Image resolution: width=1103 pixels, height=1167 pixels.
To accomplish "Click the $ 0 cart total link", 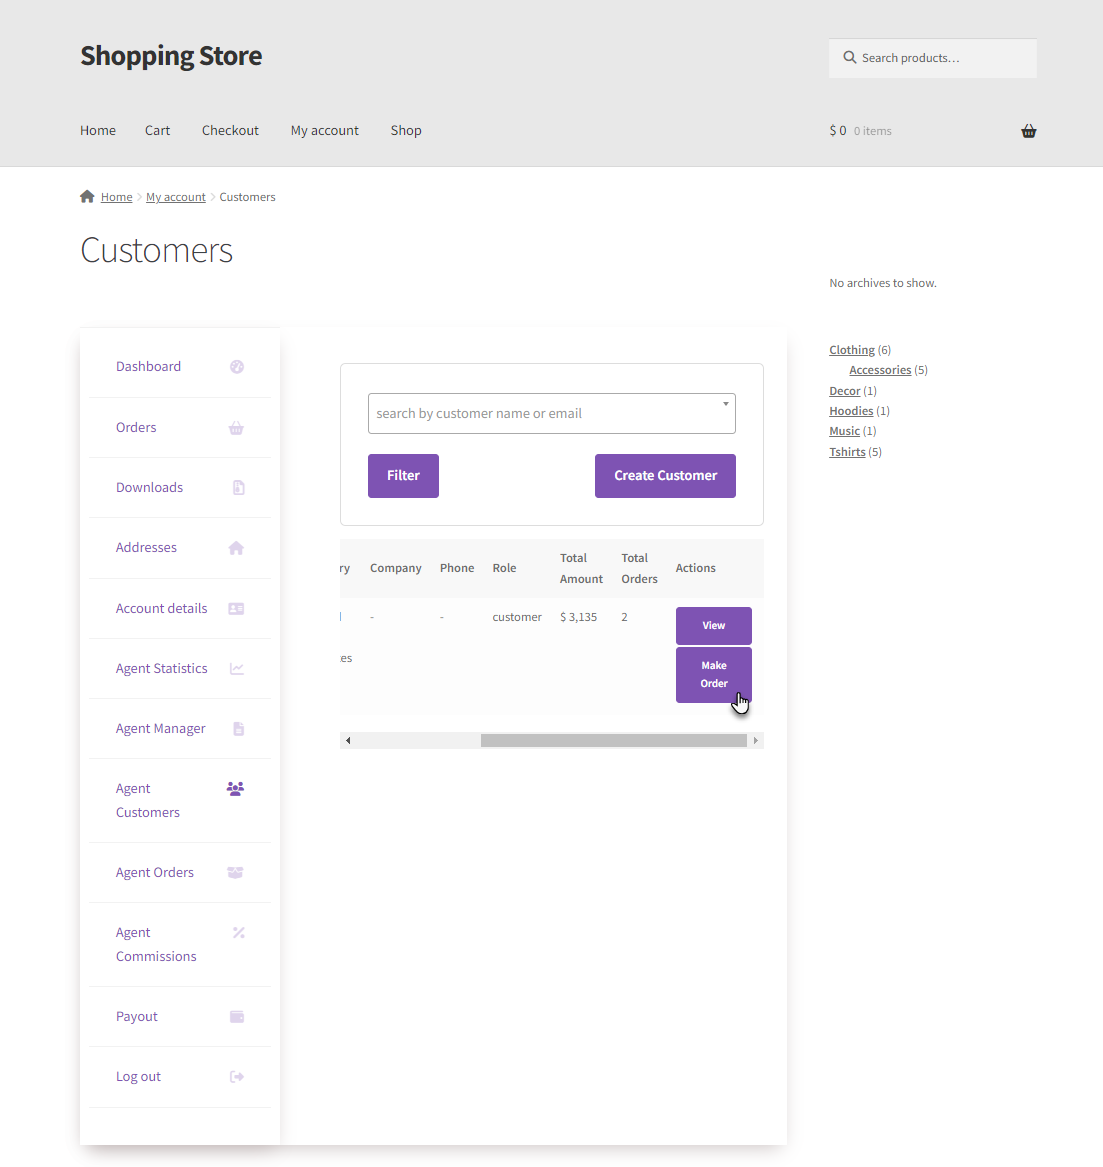I will pyautogui.click(x=838, y=131).
